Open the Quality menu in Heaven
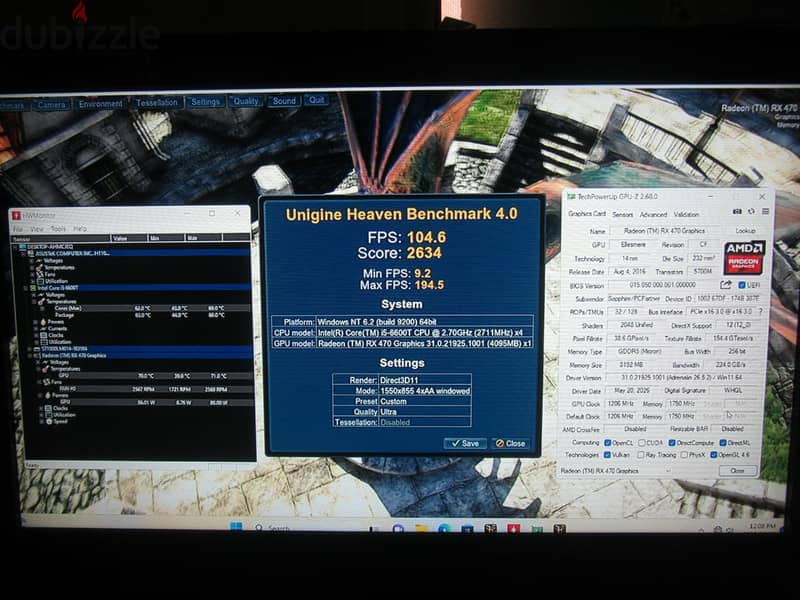This screenshot has width=800, height=600. (245, 102)
